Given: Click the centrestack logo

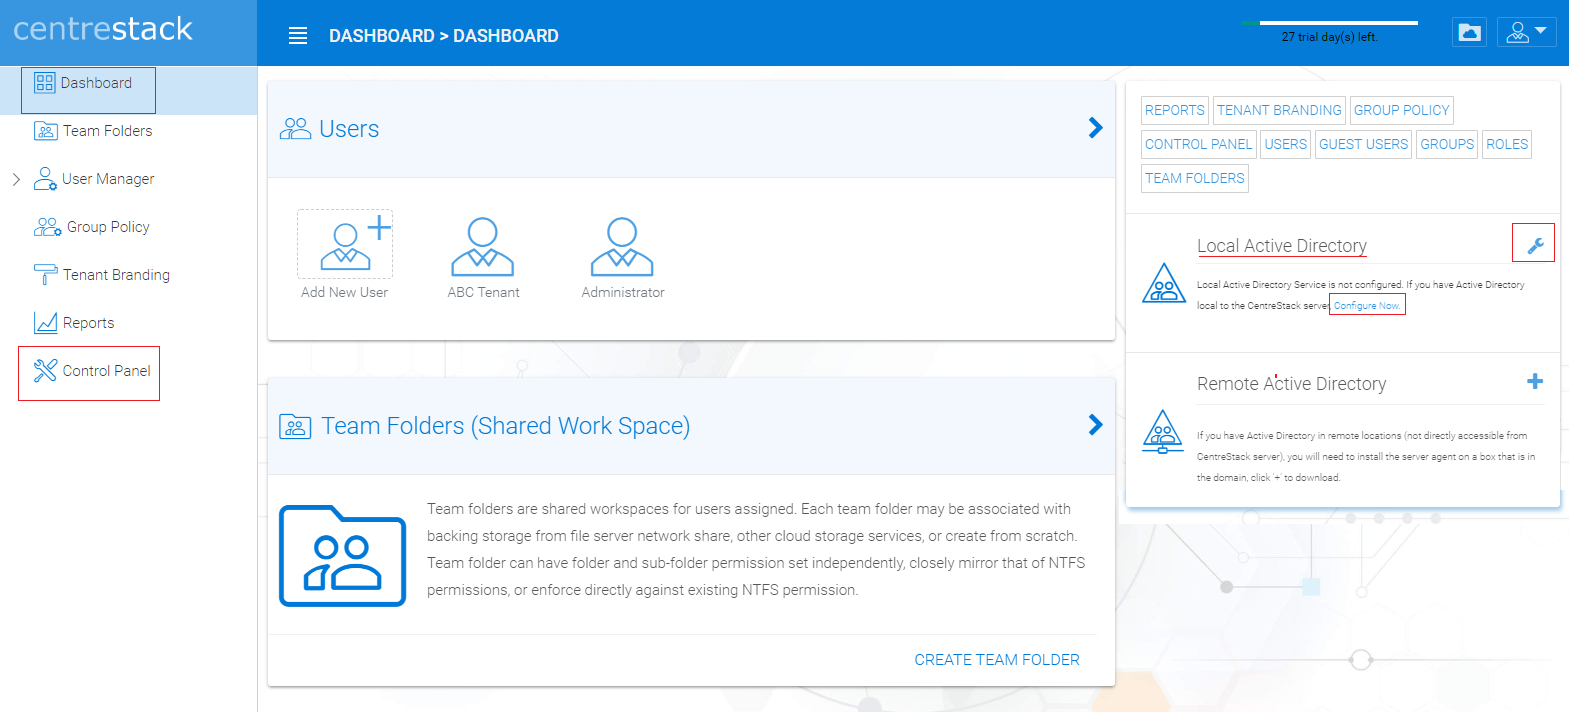Looking at the screenshot, I should coord(103,29).
